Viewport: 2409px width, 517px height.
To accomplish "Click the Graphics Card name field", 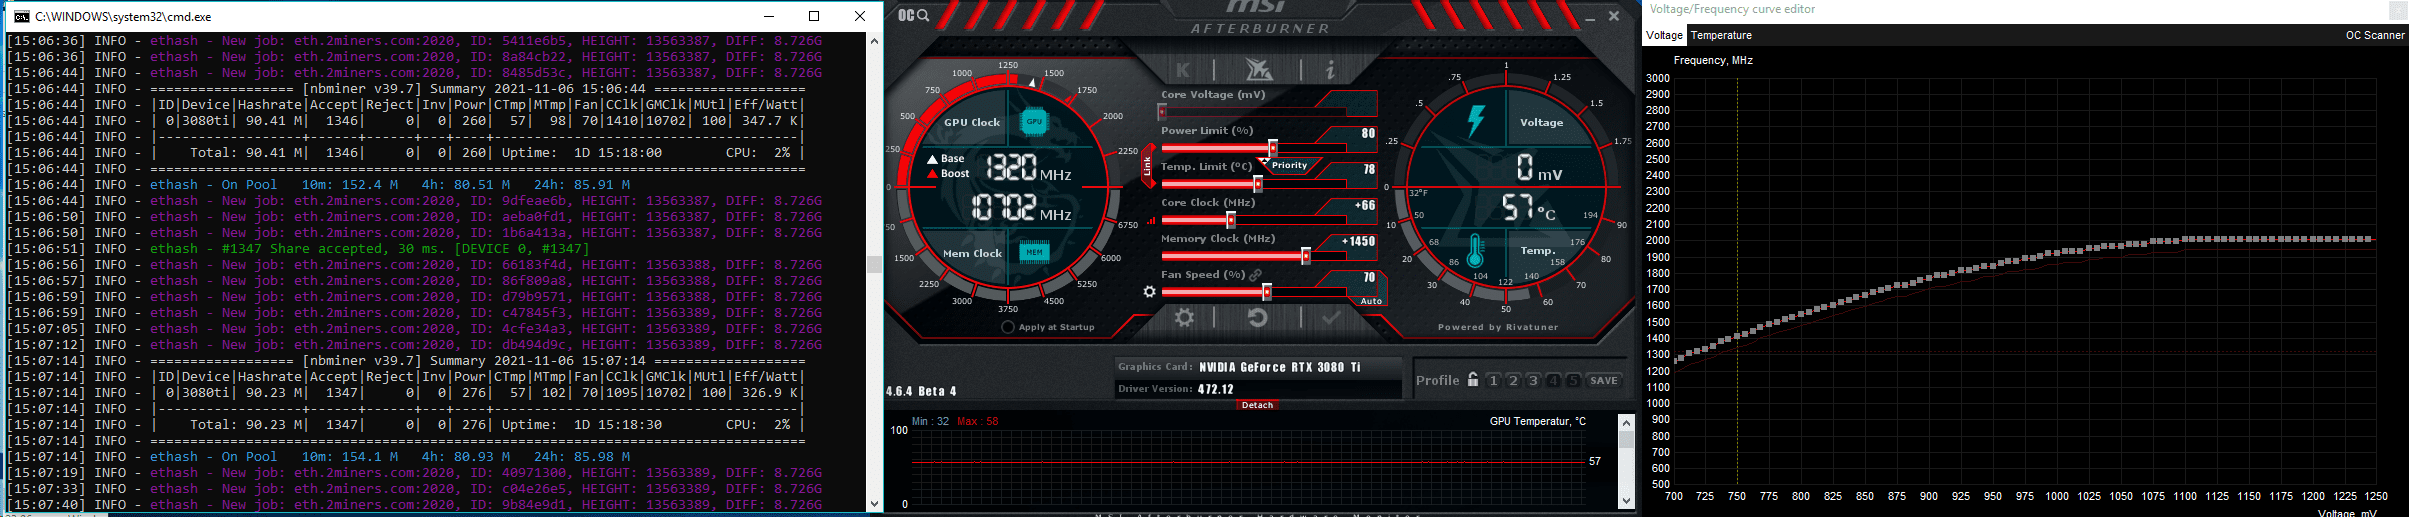I will [x=1280, y=367].
